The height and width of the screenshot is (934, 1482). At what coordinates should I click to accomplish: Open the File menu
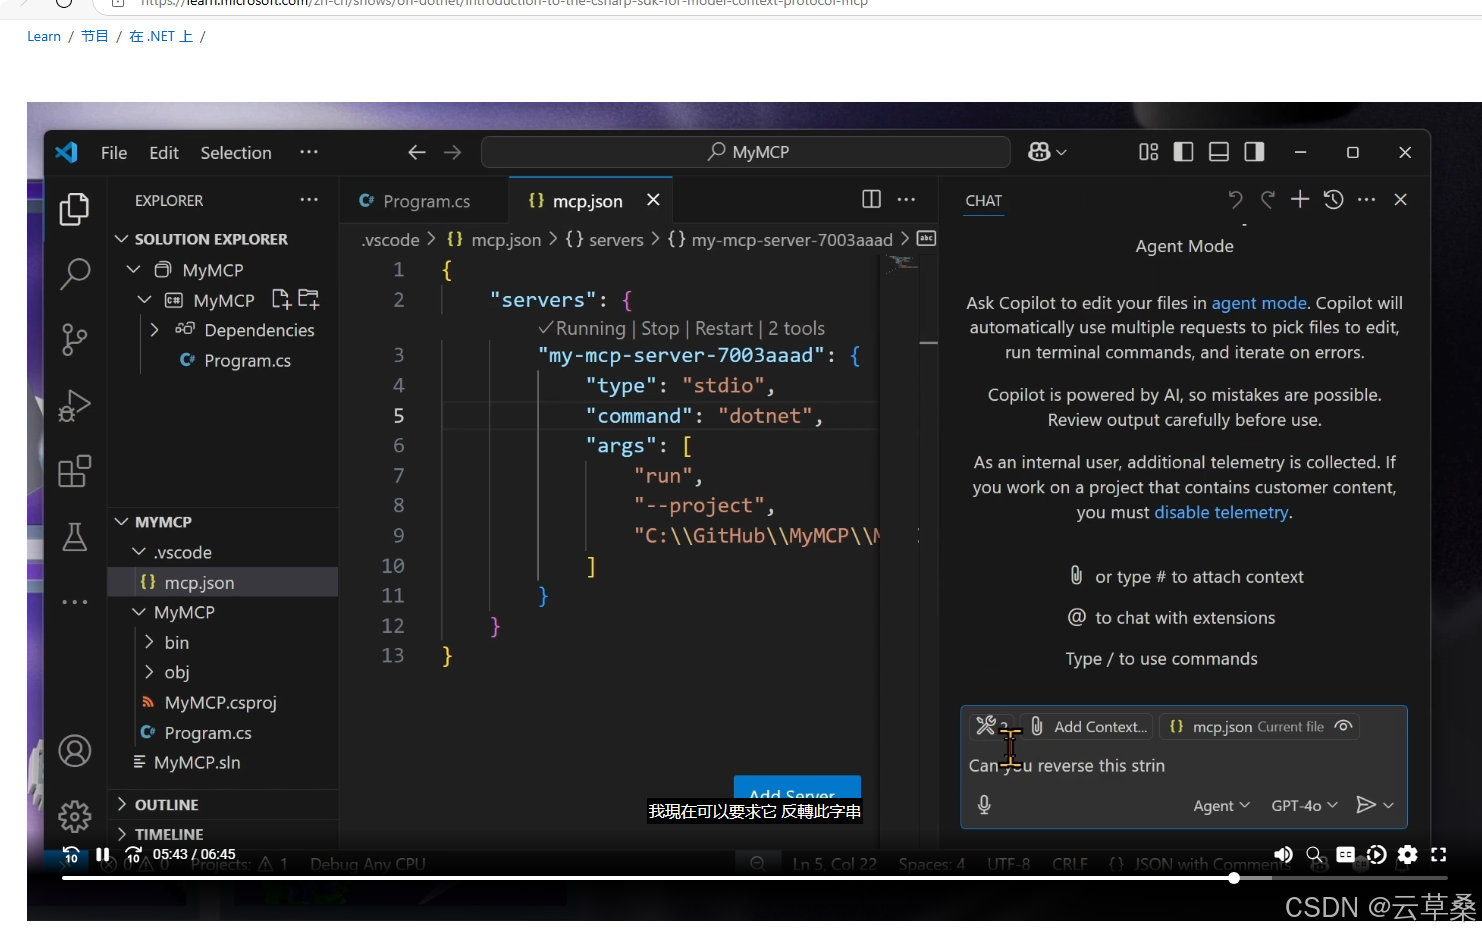[114, 152]
